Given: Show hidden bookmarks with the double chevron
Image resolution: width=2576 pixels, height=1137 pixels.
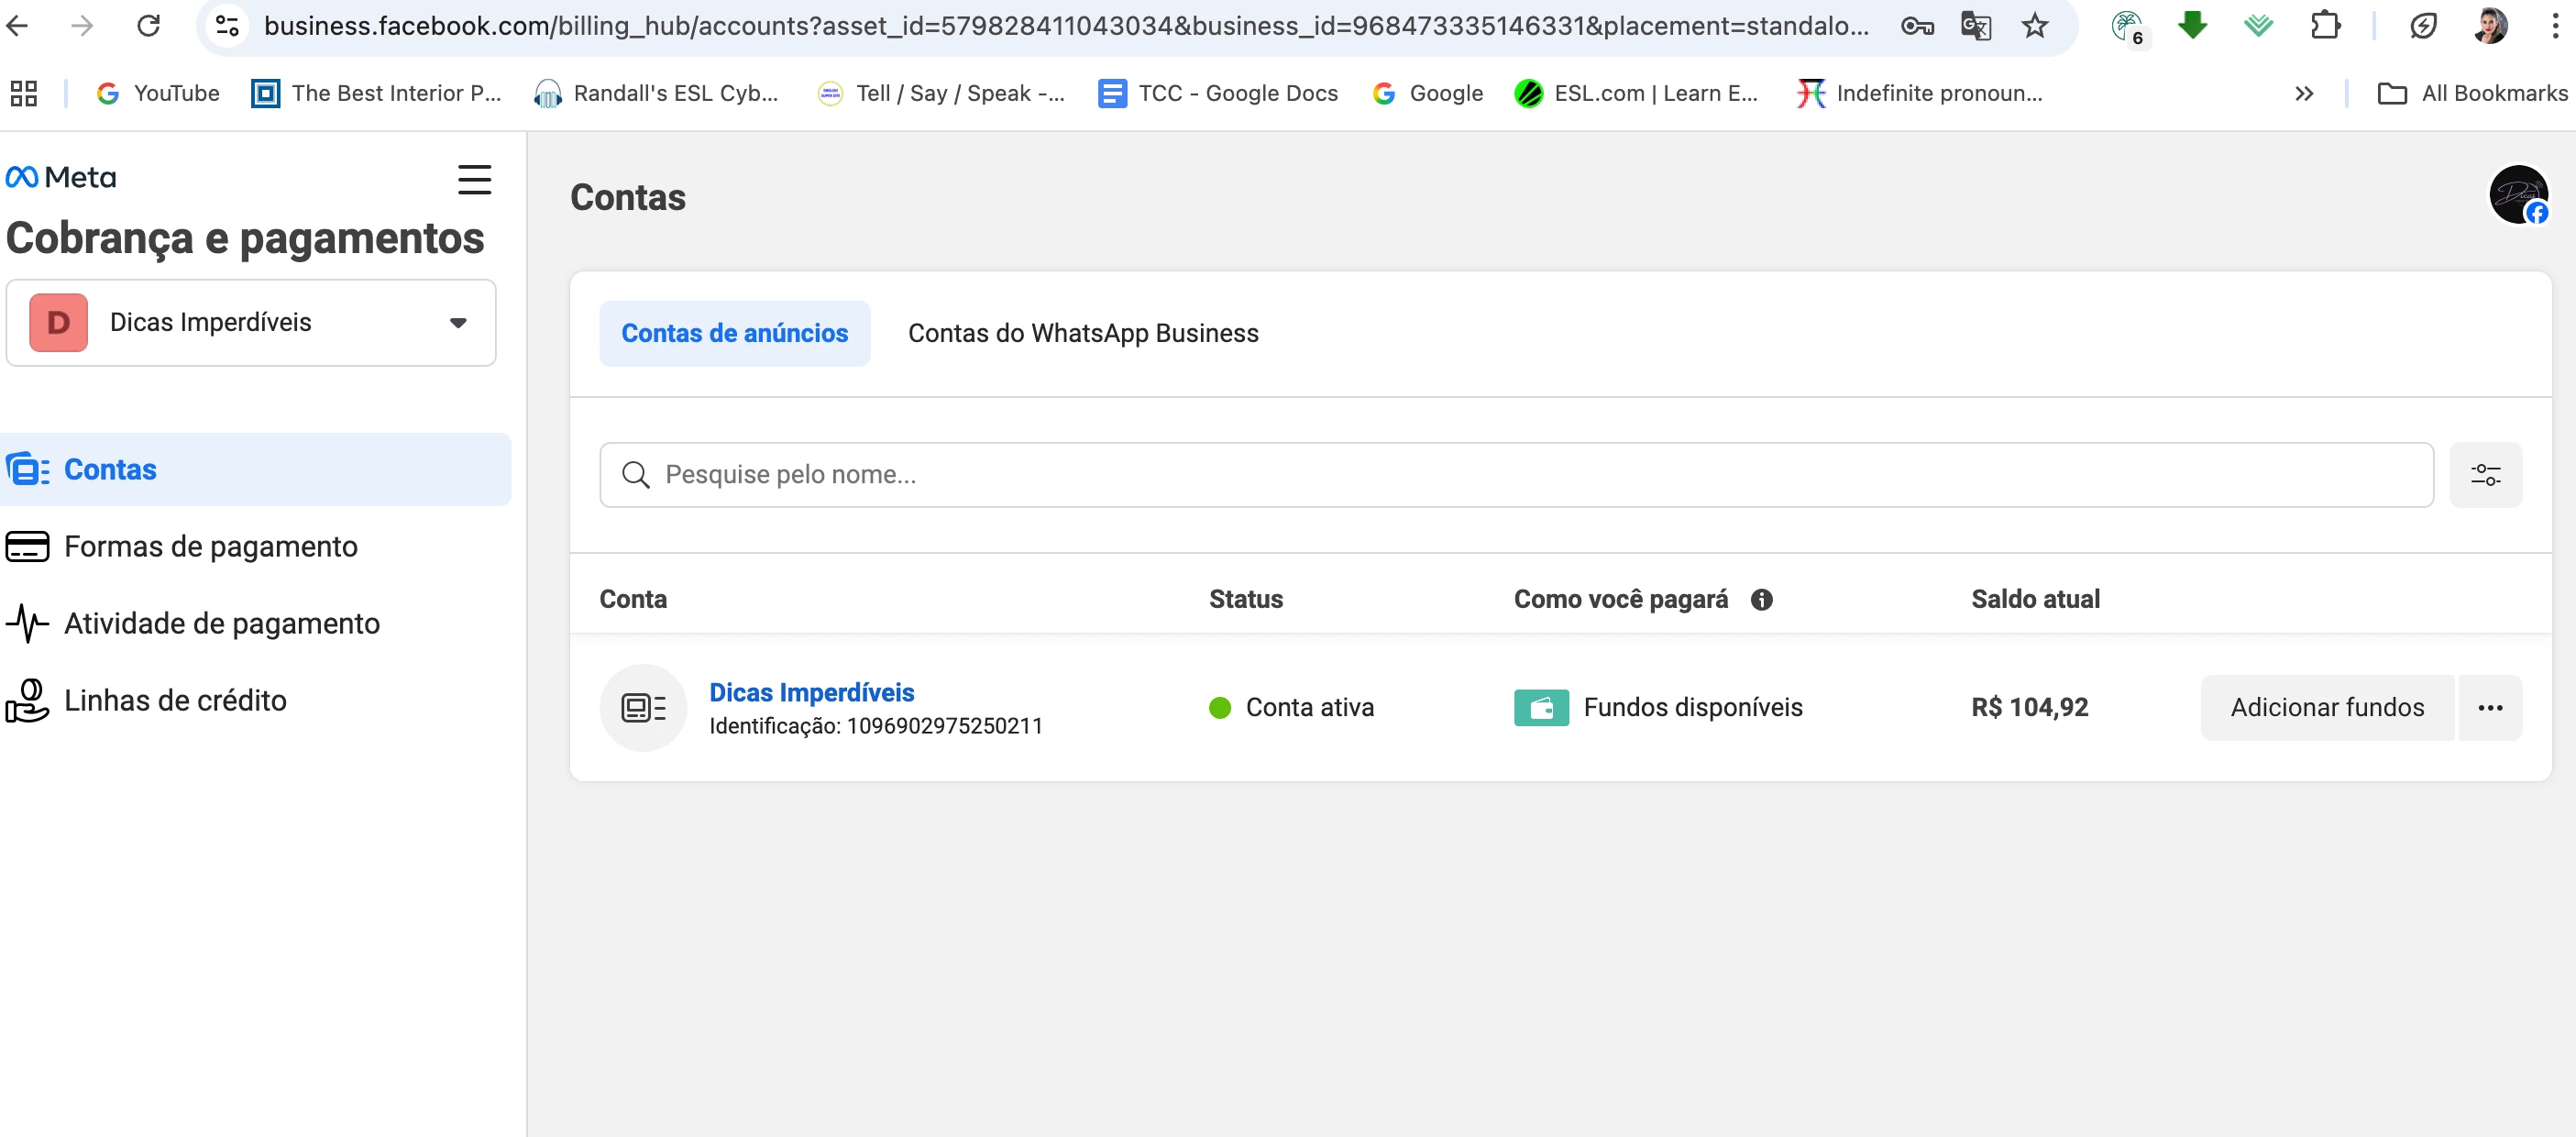Looking at the screenshot, I should click(x=2304, y=94).
